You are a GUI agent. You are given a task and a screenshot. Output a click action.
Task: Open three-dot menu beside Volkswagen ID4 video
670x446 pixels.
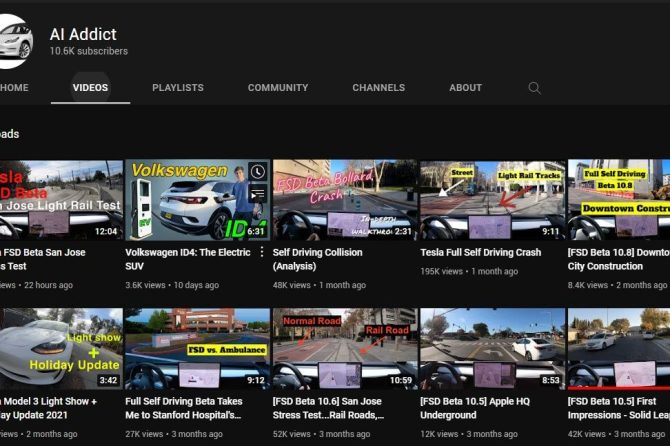[263, 253]
